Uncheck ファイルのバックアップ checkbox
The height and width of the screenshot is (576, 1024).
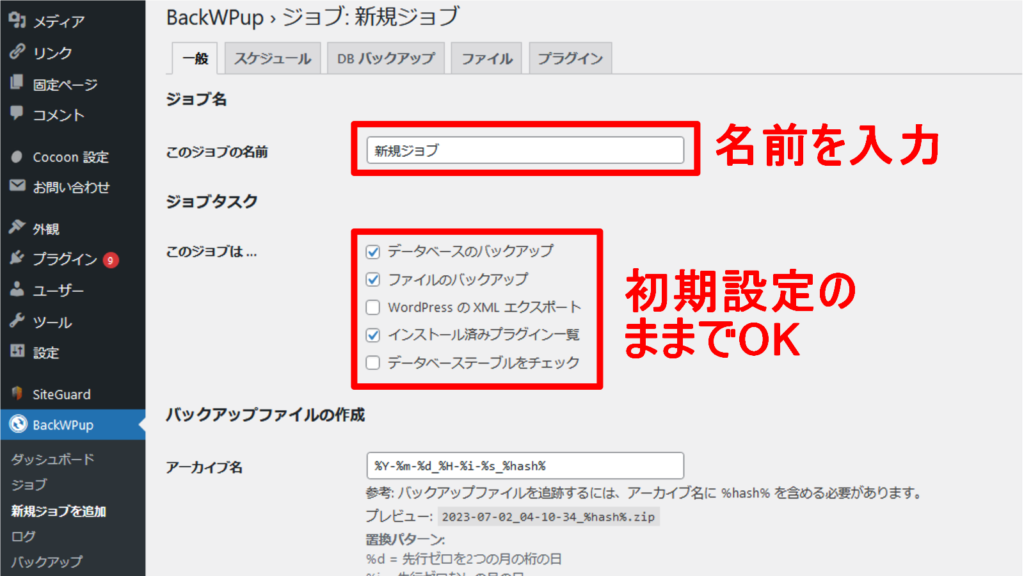(x=373, y=280)
